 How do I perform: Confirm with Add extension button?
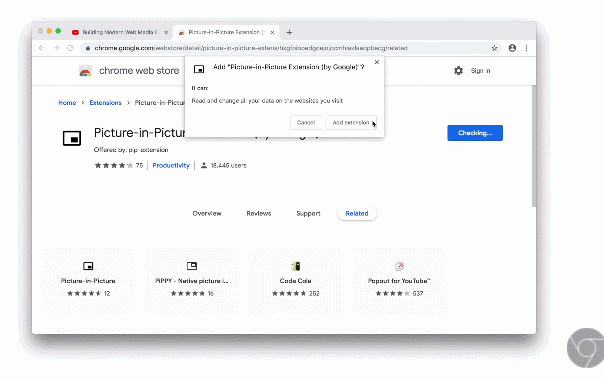coord(351,122)
